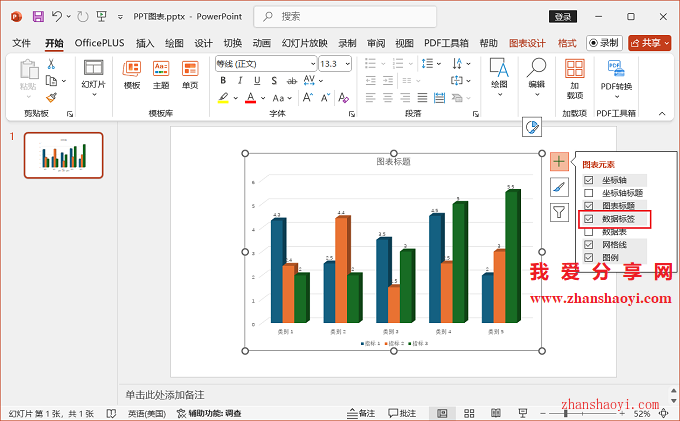Open Chart Styles brush button
The width and height of the screenshot is (680, 421).
coord(559,187)
